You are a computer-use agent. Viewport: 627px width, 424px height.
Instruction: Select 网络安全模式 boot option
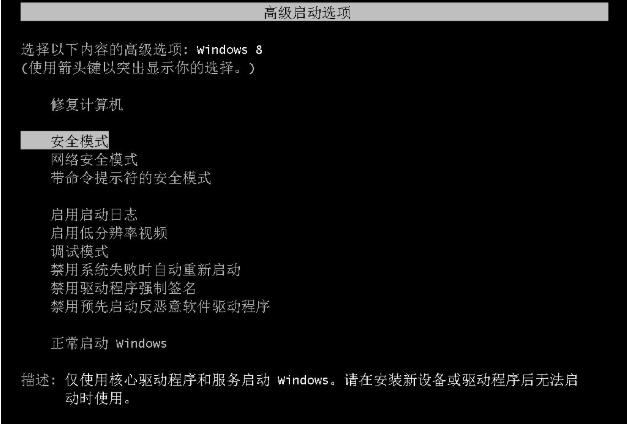94,160
